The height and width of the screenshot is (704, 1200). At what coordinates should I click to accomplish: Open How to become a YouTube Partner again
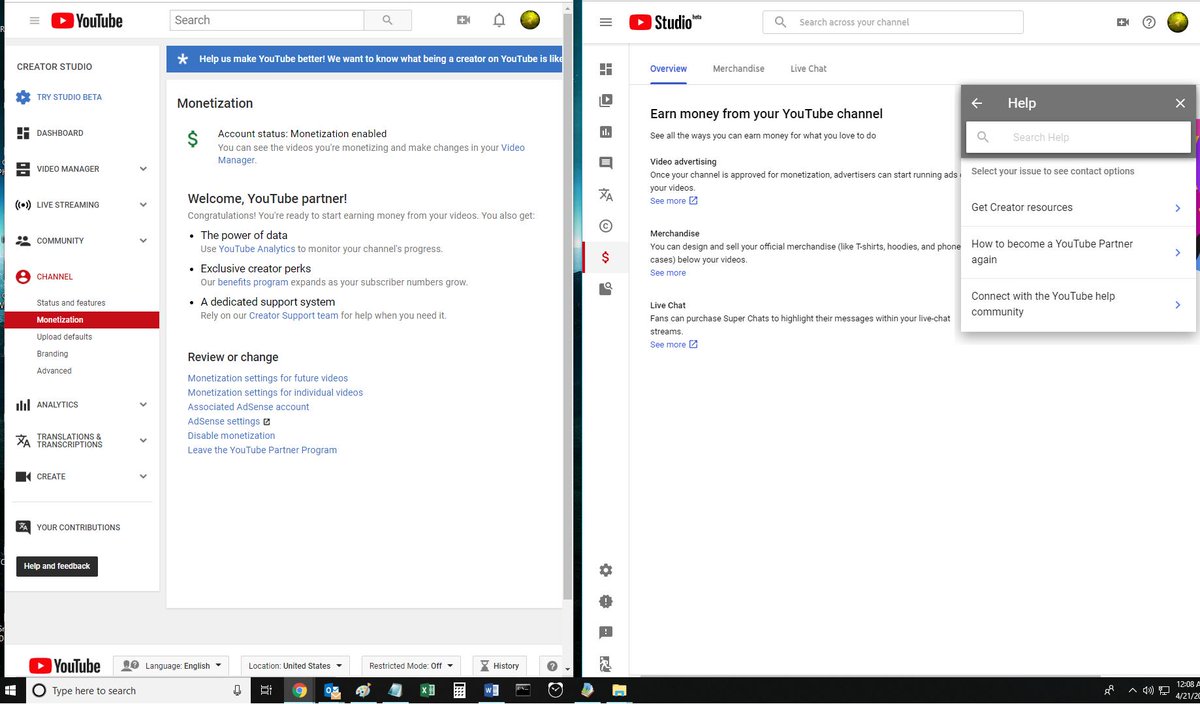pyautogui.click(x=1078, y=252)
